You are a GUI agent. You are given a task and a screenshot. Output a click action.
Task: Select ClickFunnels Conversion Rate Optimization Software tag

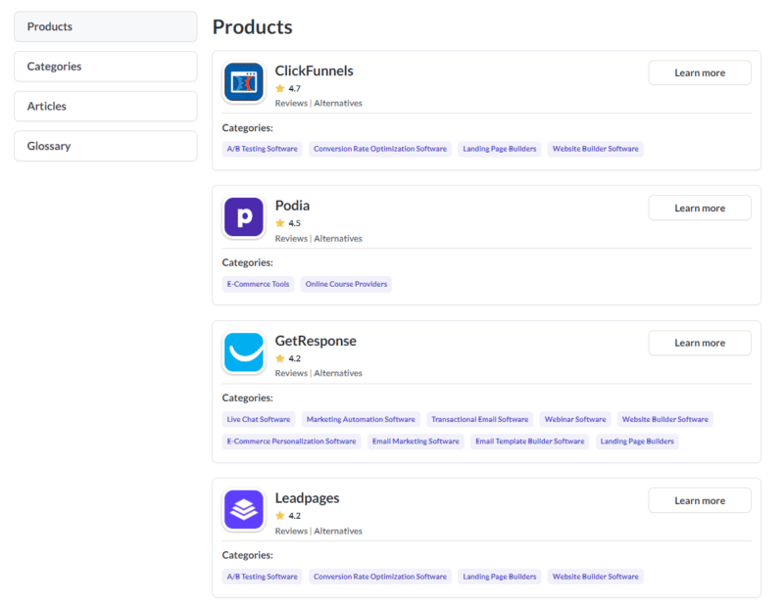point(380,149)
